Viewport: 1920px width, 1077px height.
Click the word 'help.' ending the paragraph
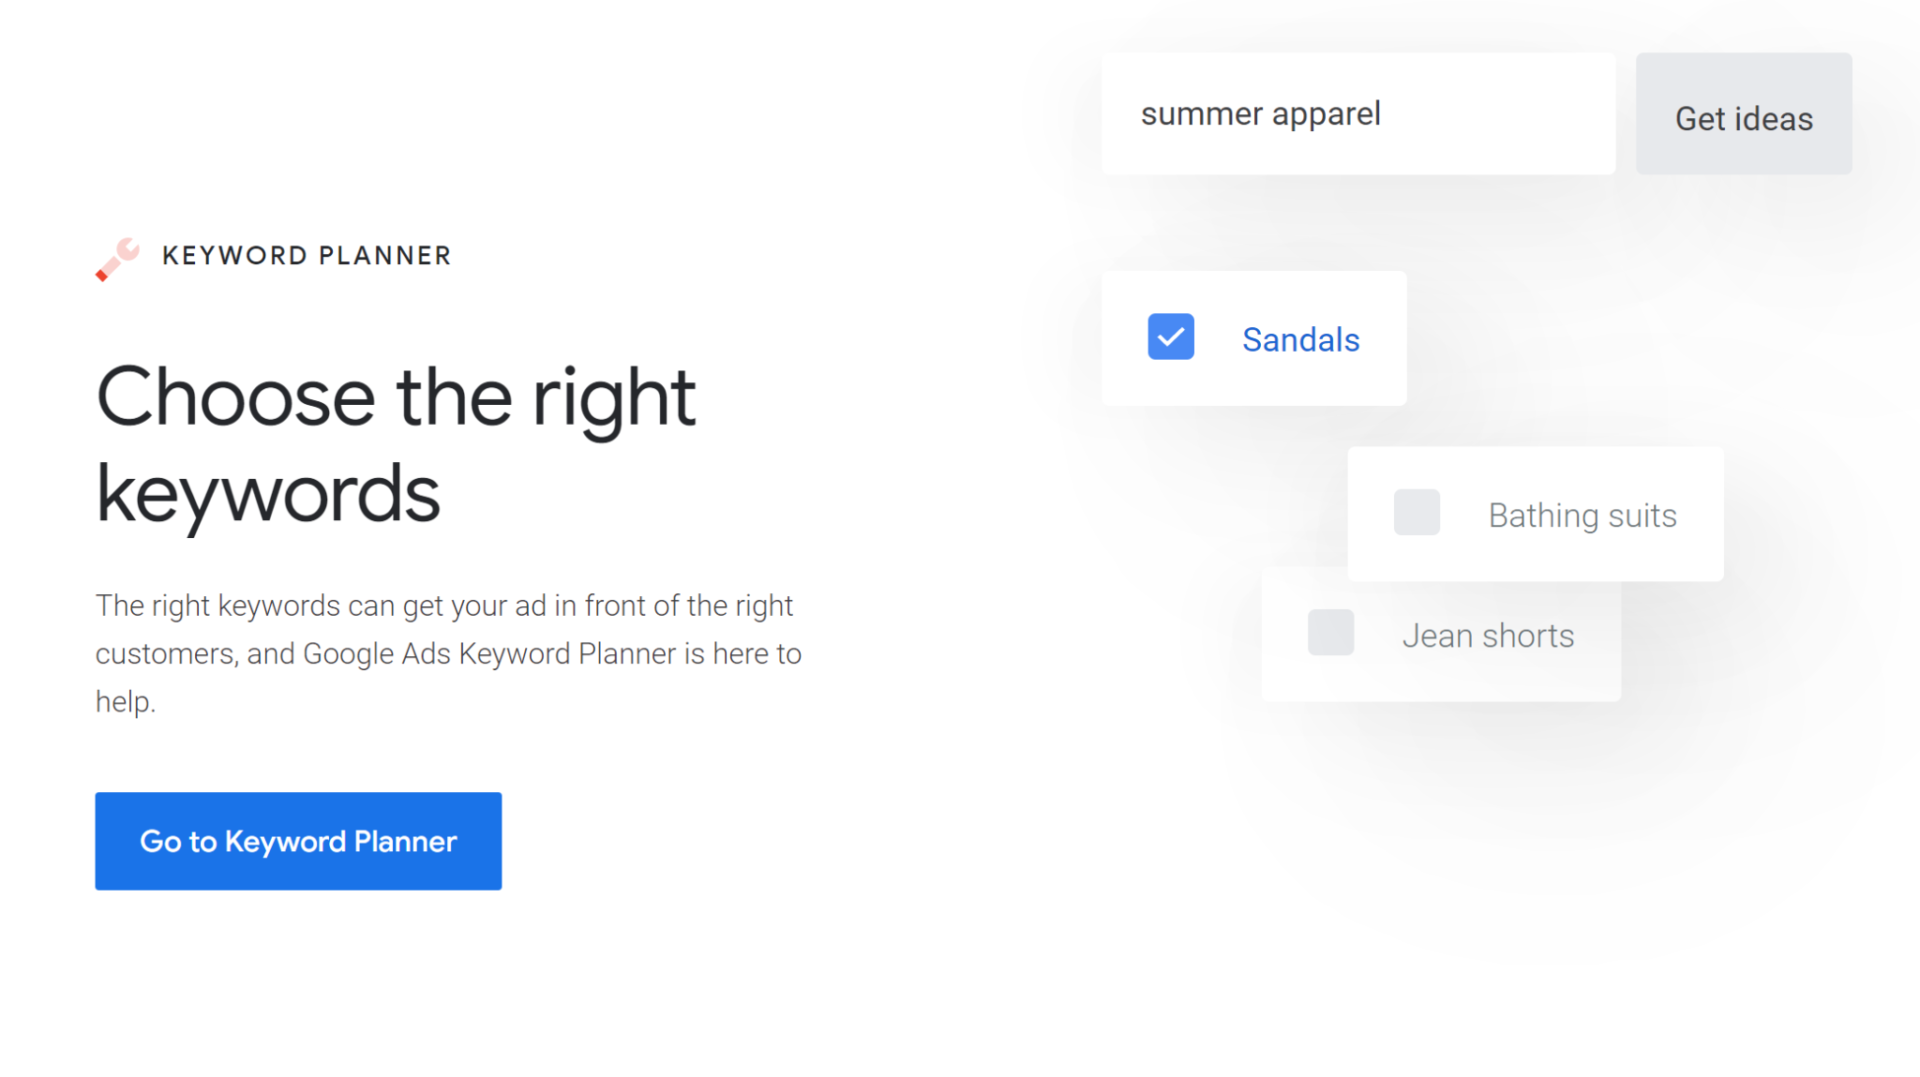tap(125, 702)
